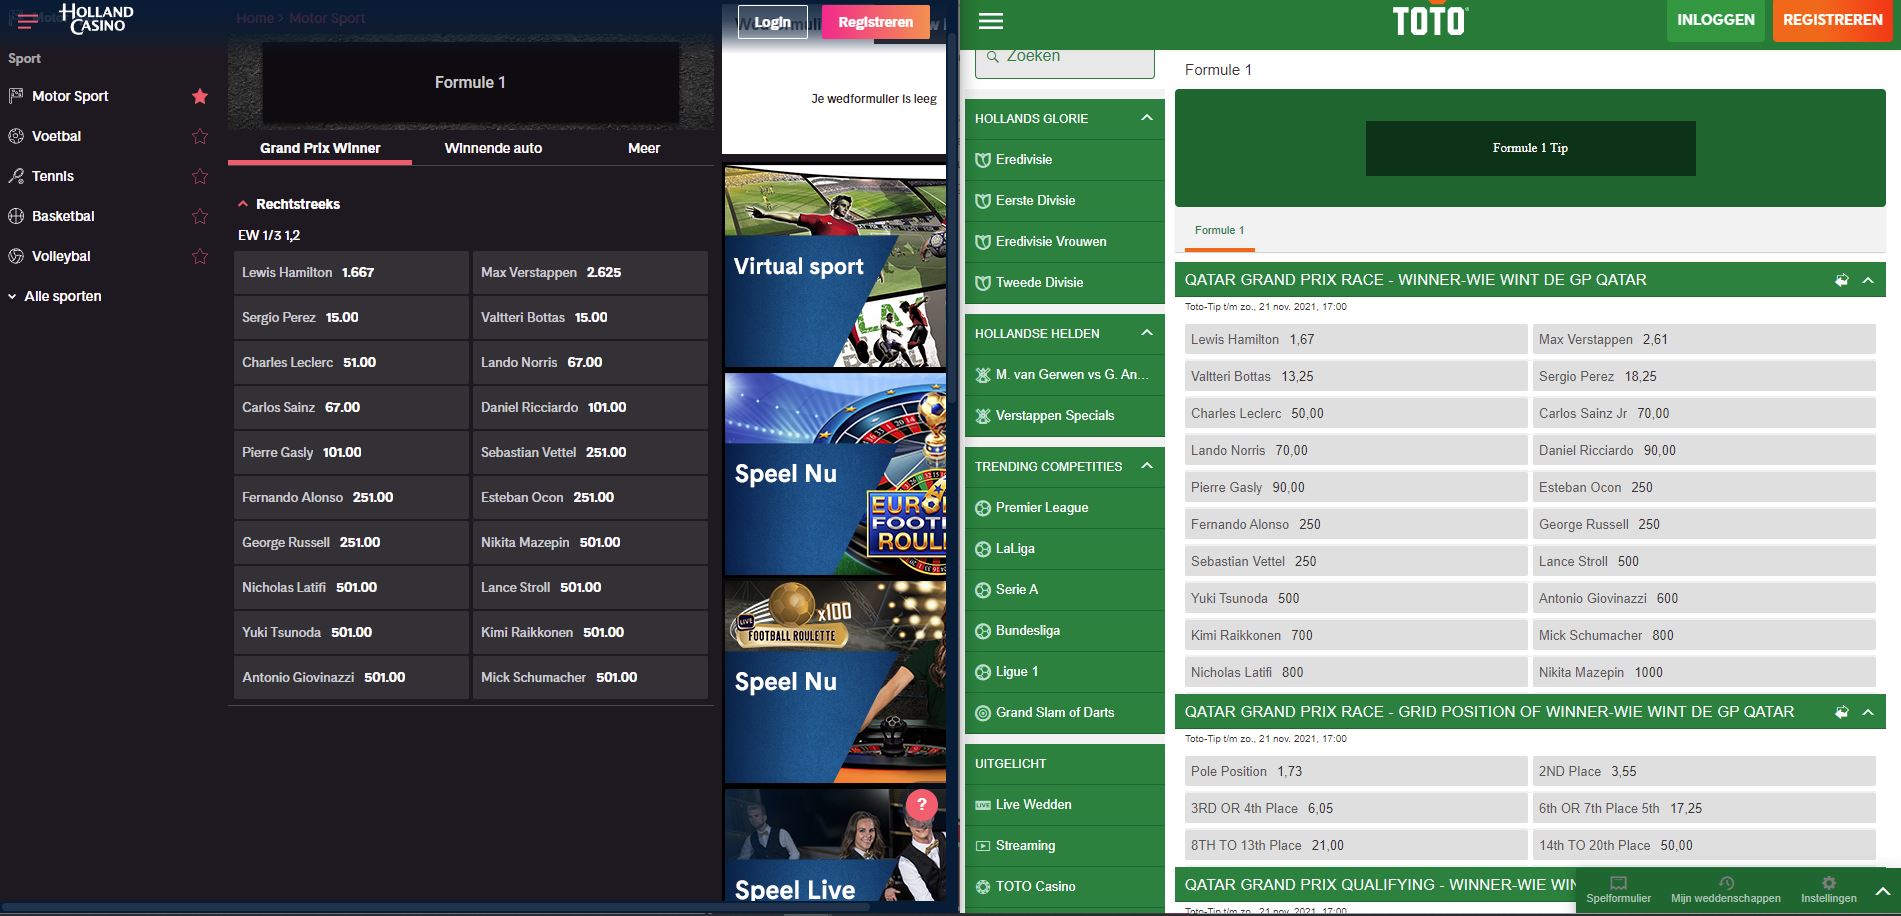Open the Holland Casino hamburger menu
This screenshot has height=916, width=1901.
(x=28, y=20)
